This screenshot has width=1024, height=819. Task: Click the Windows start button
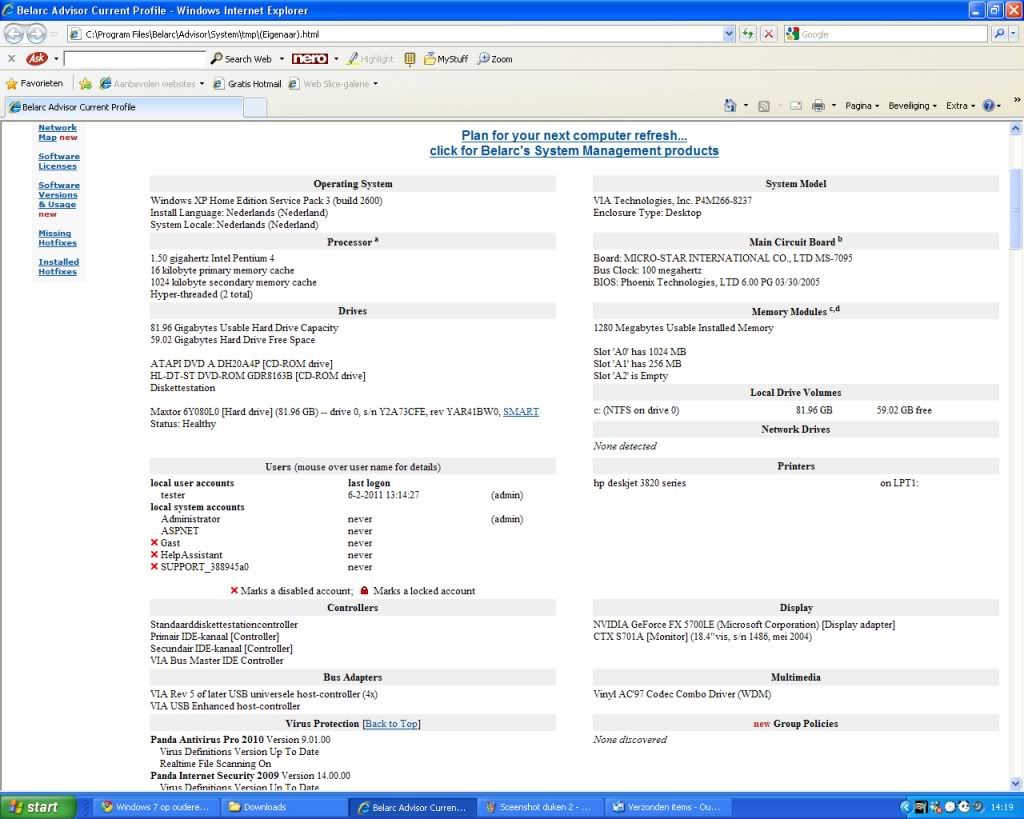[39, 807]
